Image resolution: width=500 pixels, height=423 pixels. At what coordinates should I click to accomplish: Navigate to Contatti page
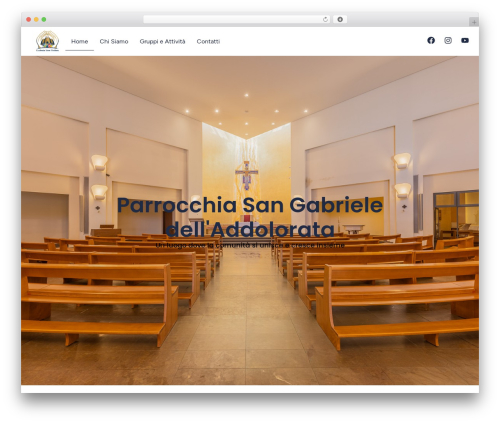tap(208, 41)
